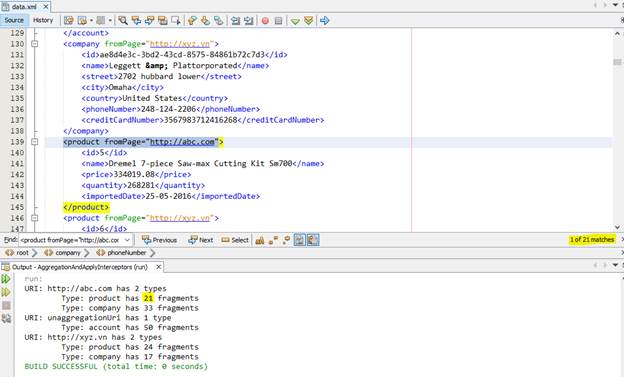Viewport: 624px width, 377px height.
Task: Select the phoneNumber breadcrumb element
Action: pyautogui.click(x=121, y=253)
